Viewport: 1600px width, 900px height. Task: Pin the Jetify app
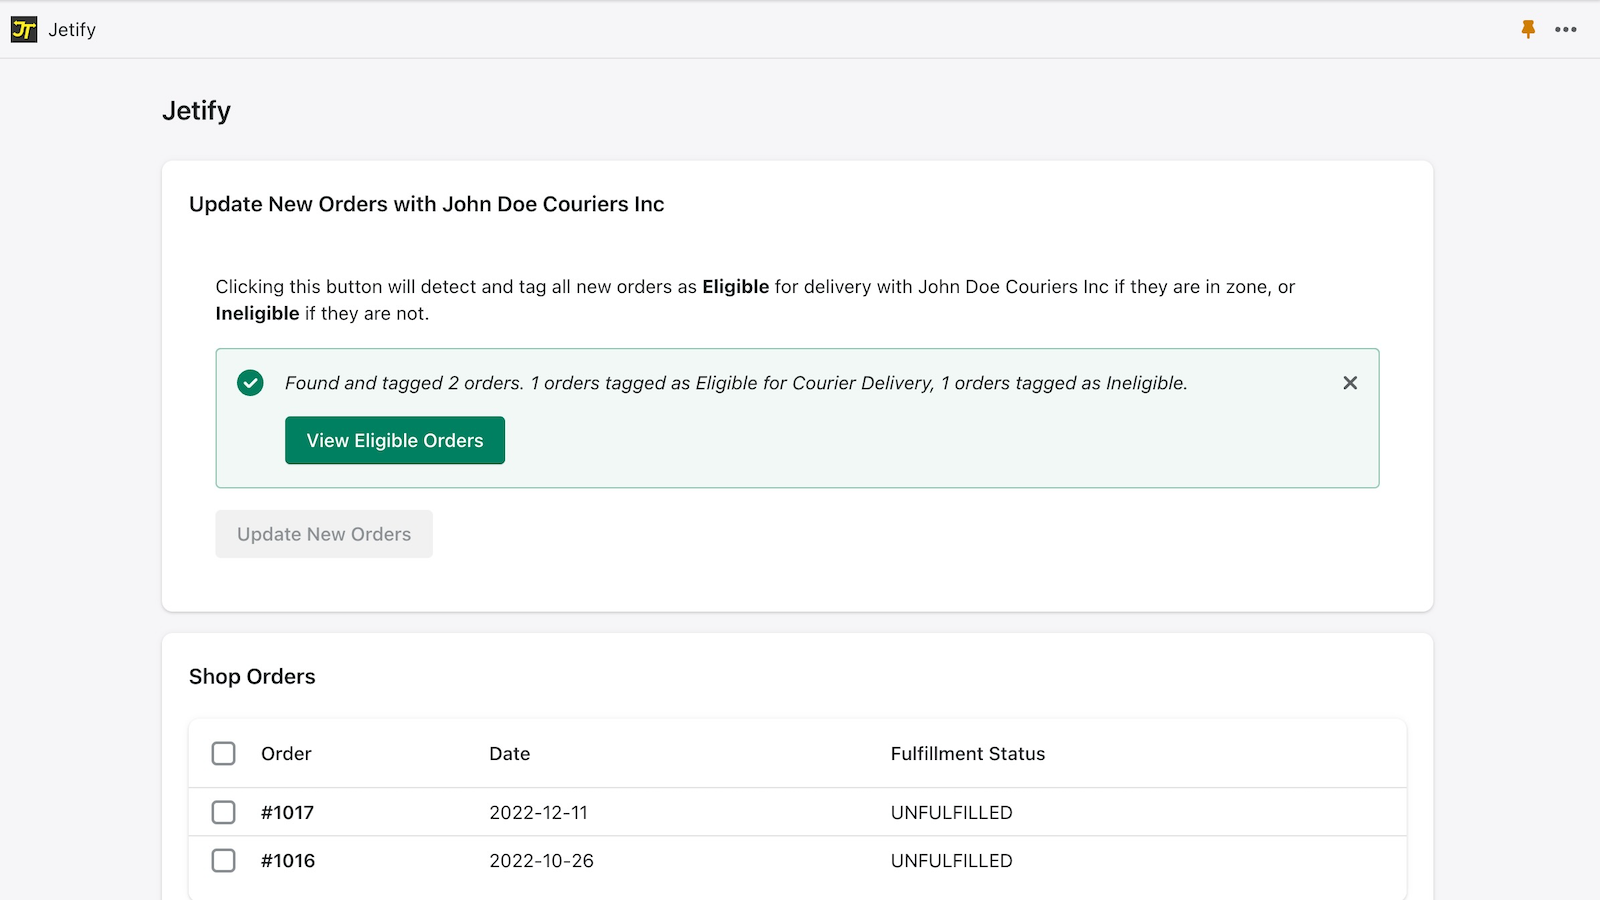point(1528,29)
